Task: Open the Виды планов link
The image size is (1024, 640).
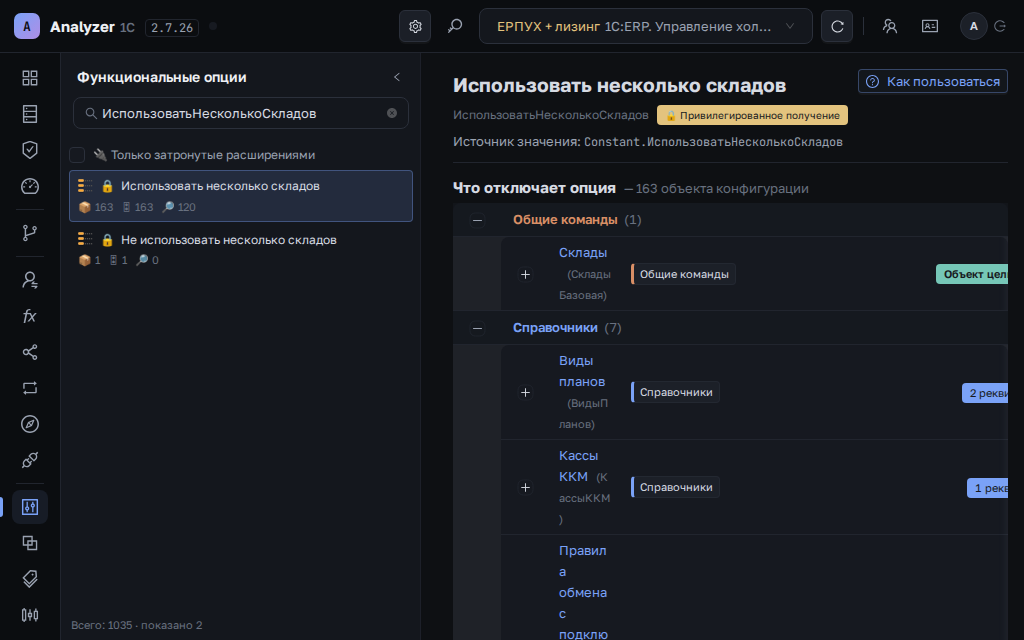Action: coord(582,371)
